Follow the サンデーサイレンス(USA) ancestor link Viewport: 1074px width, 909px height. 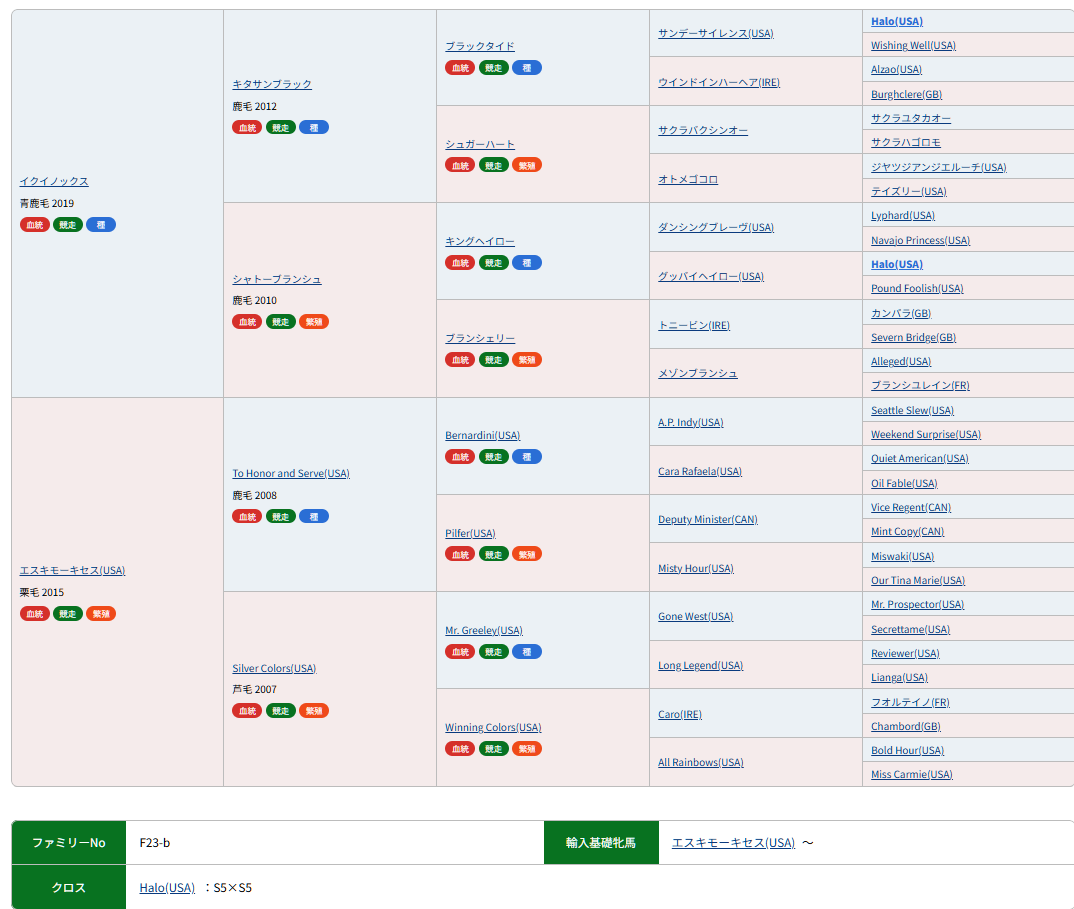pos(715,33)
